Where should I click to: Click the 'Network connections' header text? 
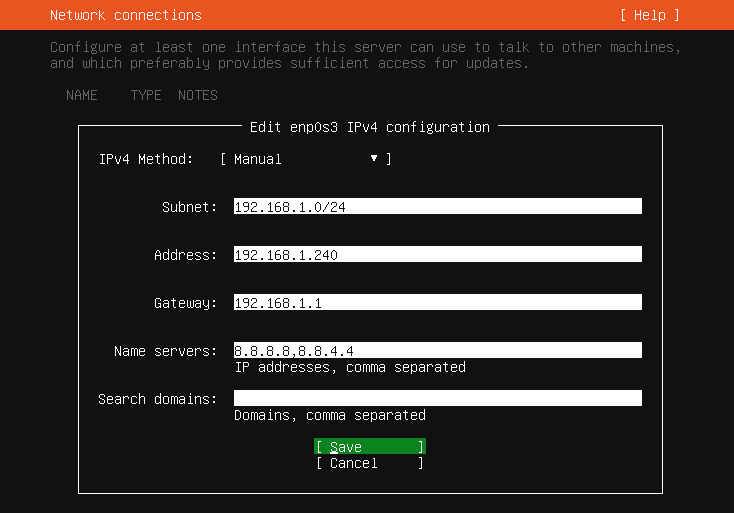[126, 15]
